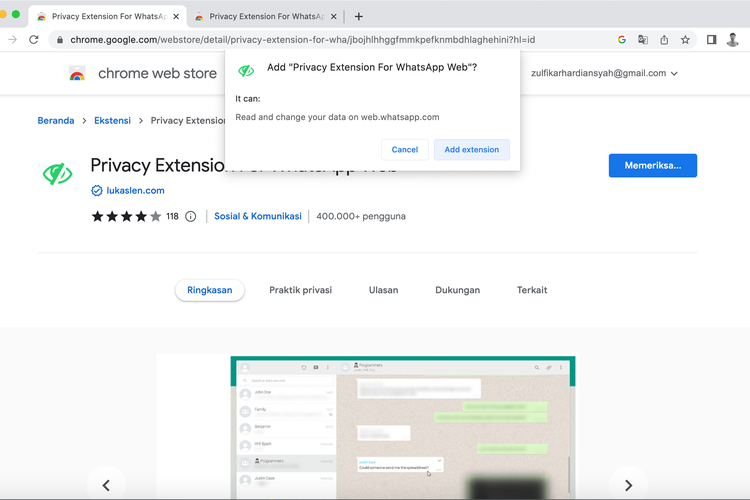
Task: Cancel the add extension prompt
Action: coord(405,149)
